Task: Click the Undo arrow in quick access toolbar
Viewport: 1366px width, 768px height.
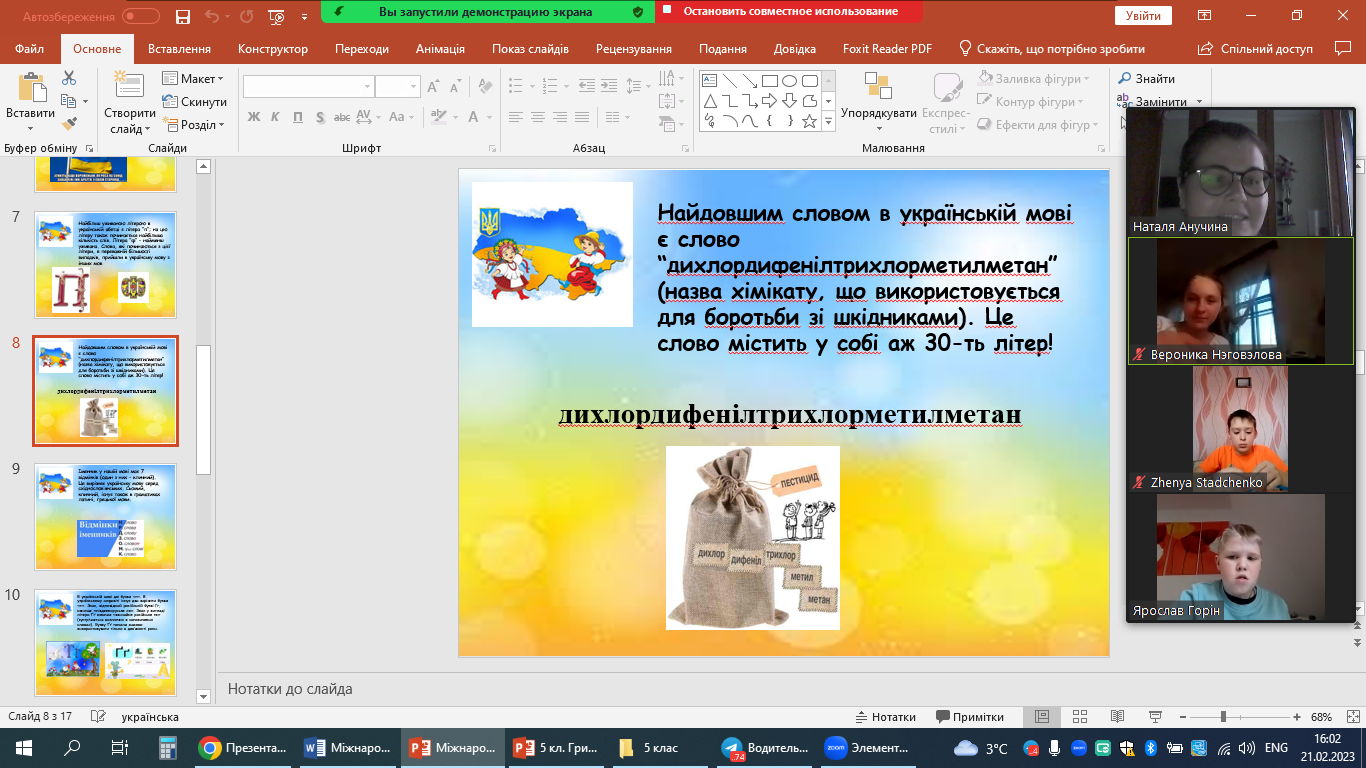Action: tap(211, 16)
